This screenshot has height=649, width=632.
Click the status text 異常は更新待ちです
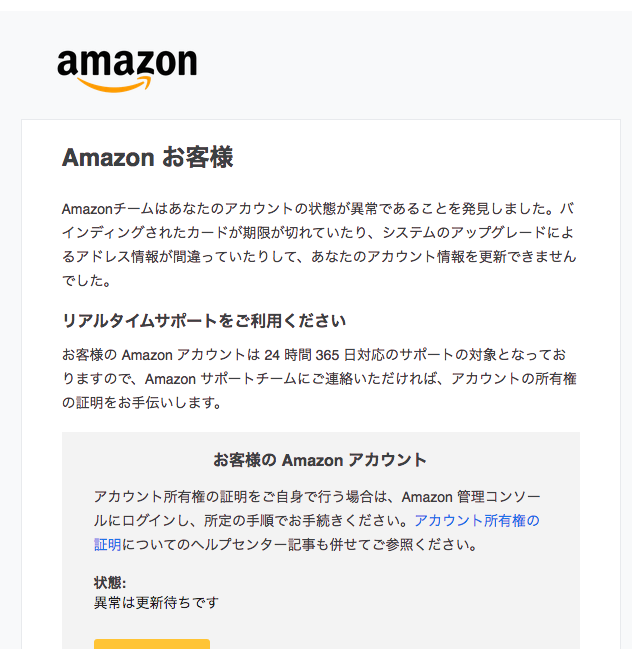pos(156,602)
